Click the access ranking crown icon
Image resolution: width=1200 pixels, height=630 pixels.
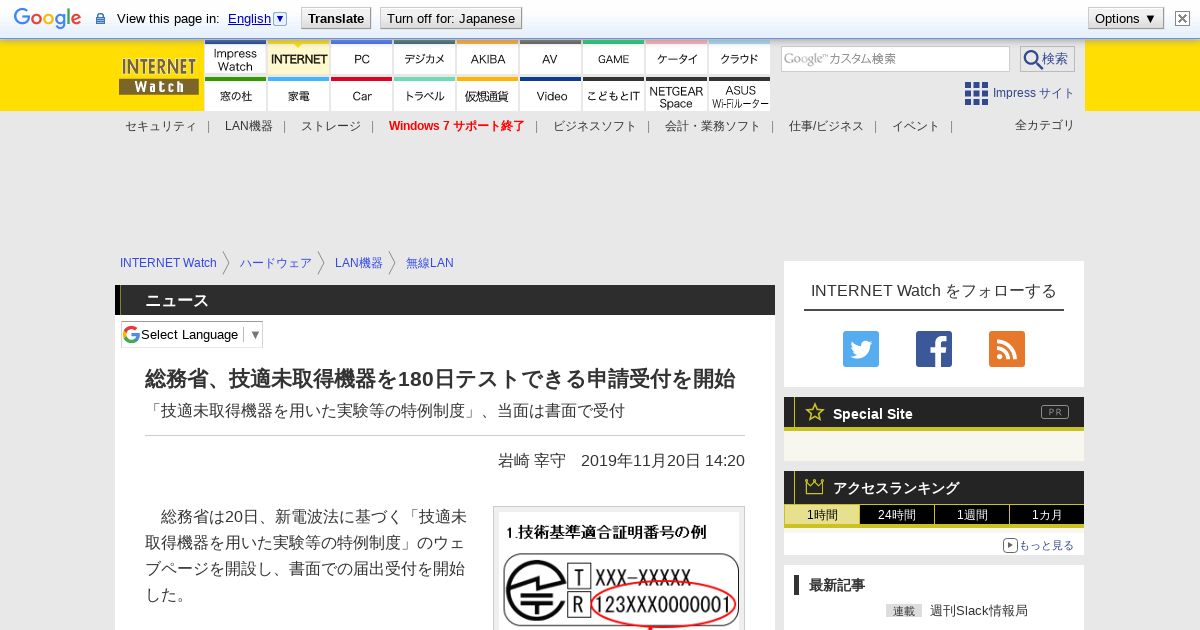point(815,487)
